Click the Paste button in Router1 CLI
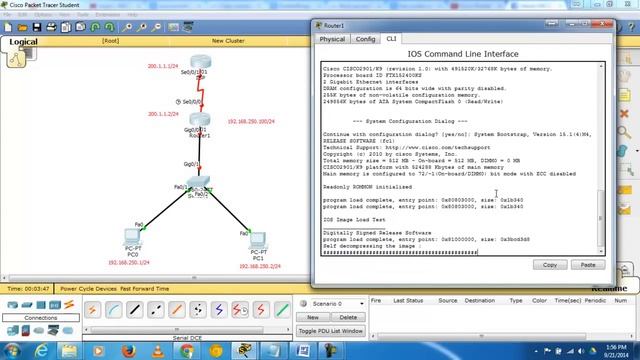The height and width of the screenshot is (360, 640). (x=588, y=265)
